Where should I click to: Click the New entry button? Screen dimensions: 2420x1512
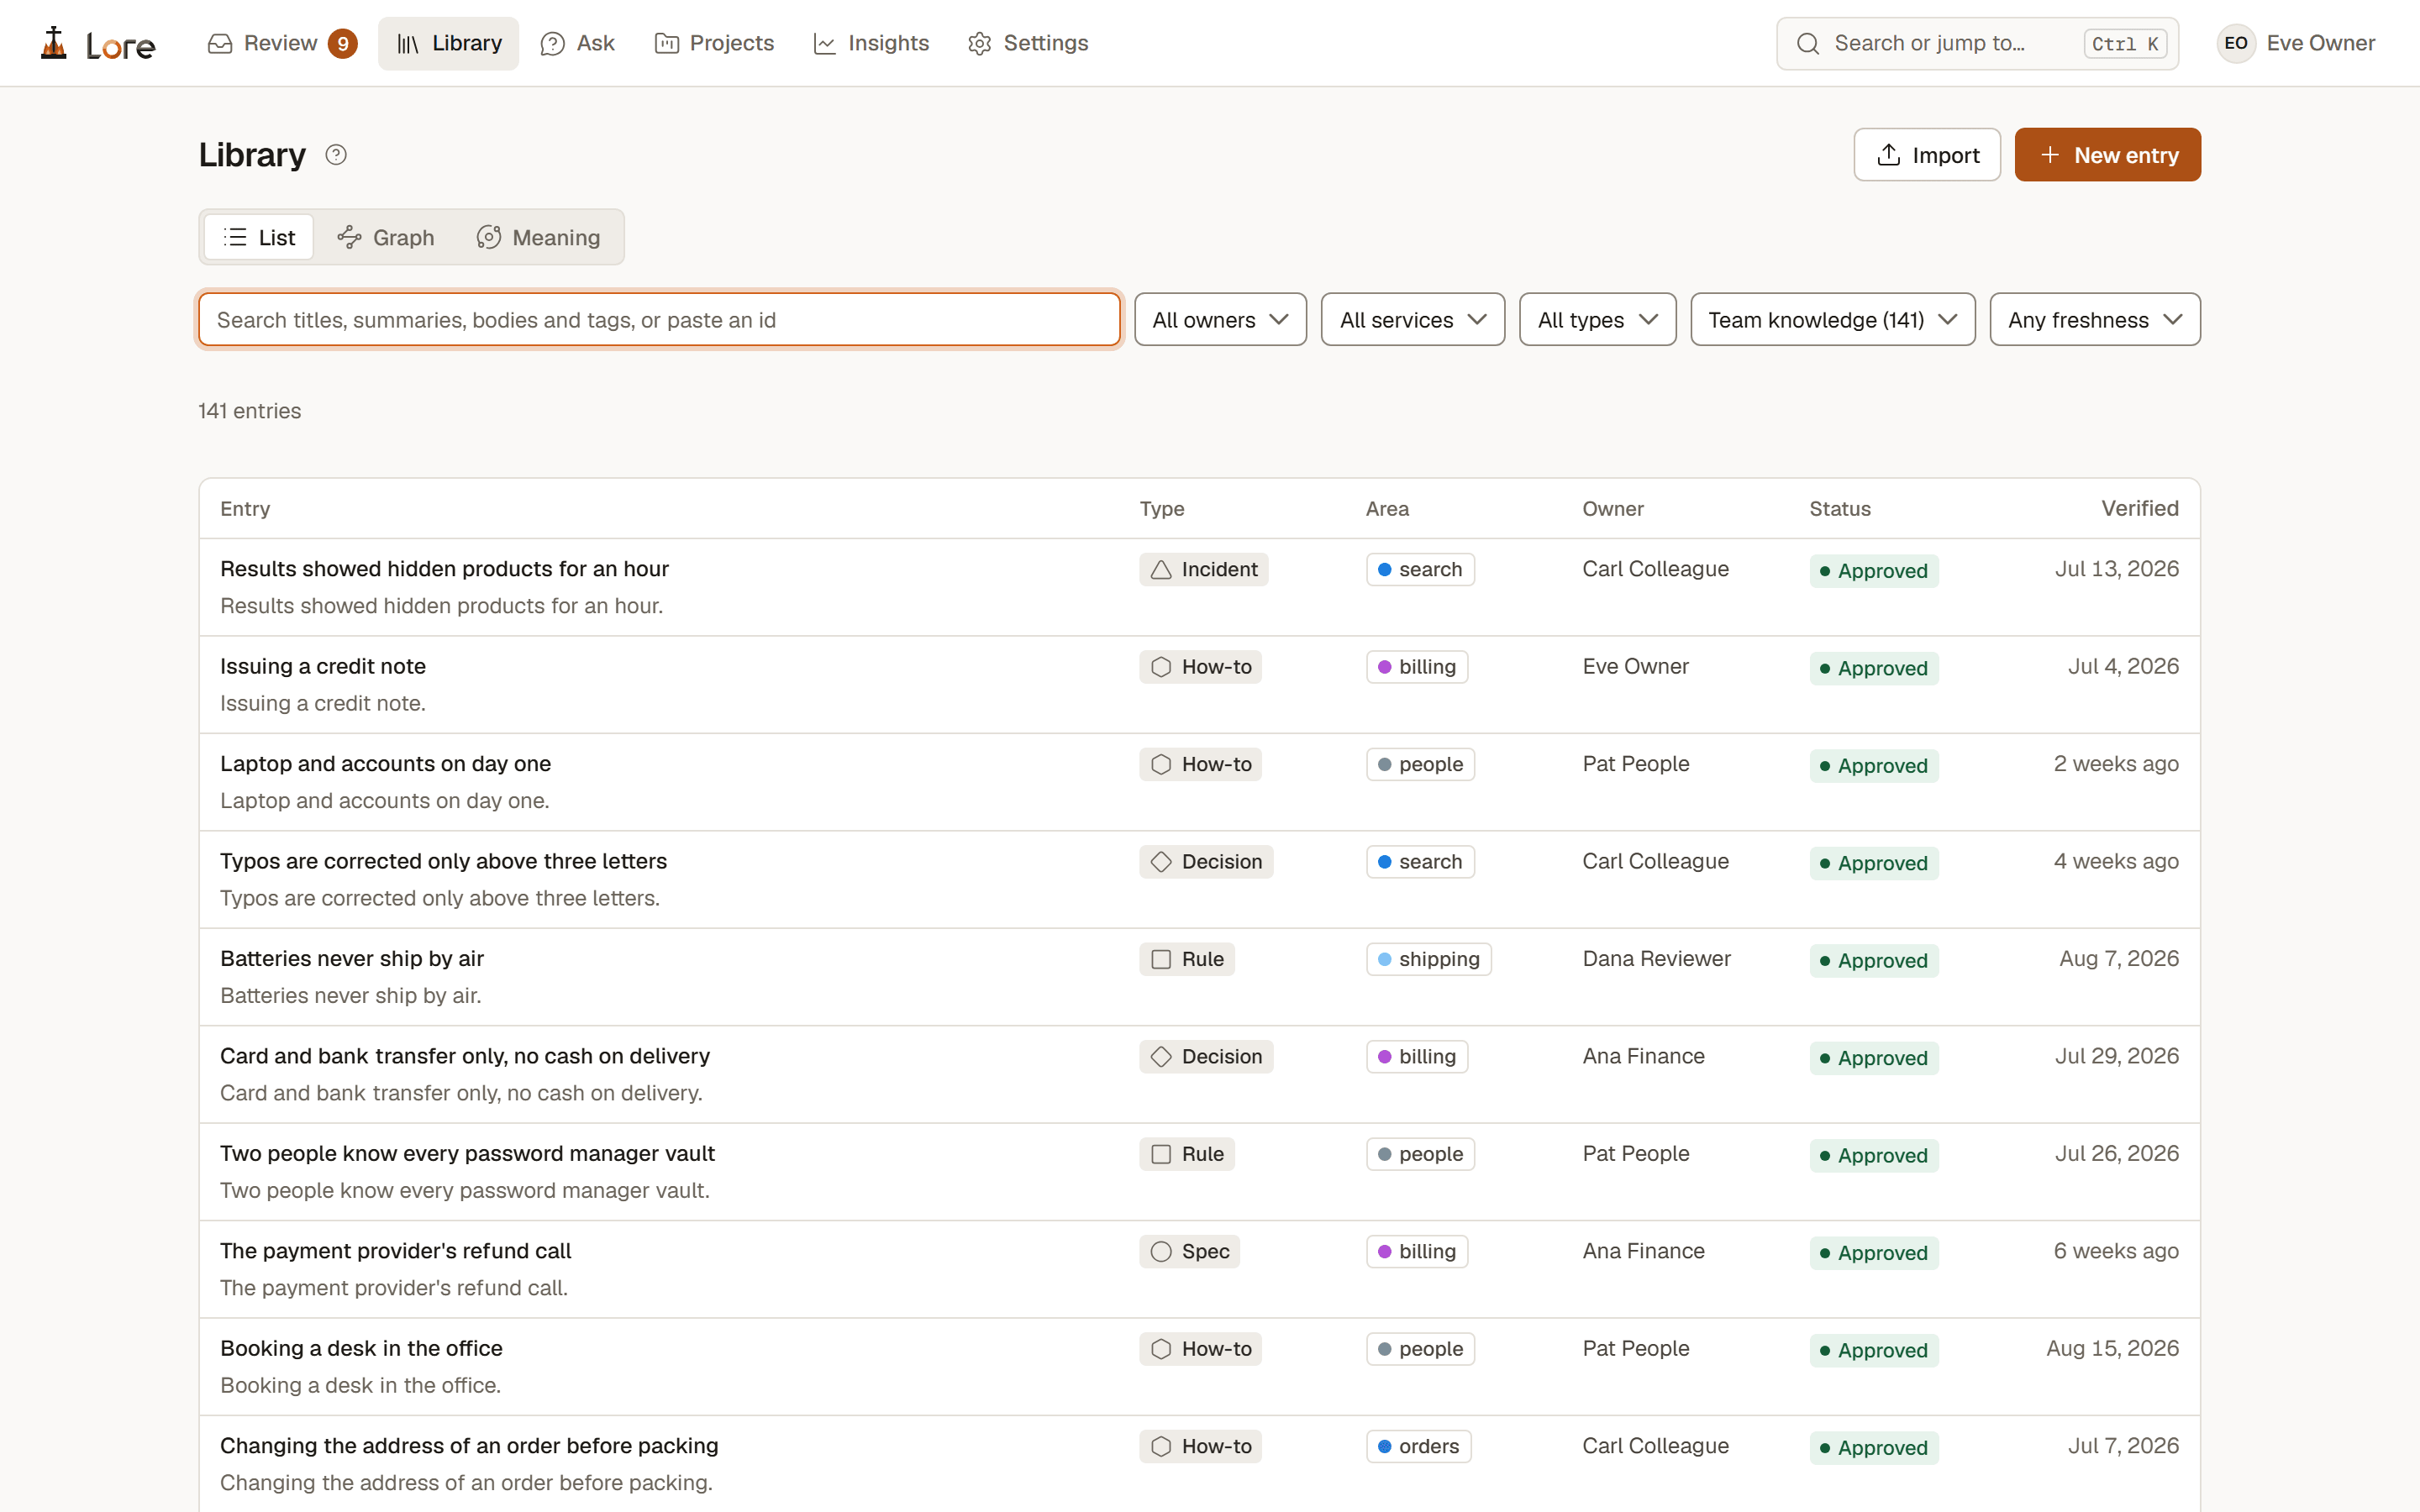tap(2108, 155)
